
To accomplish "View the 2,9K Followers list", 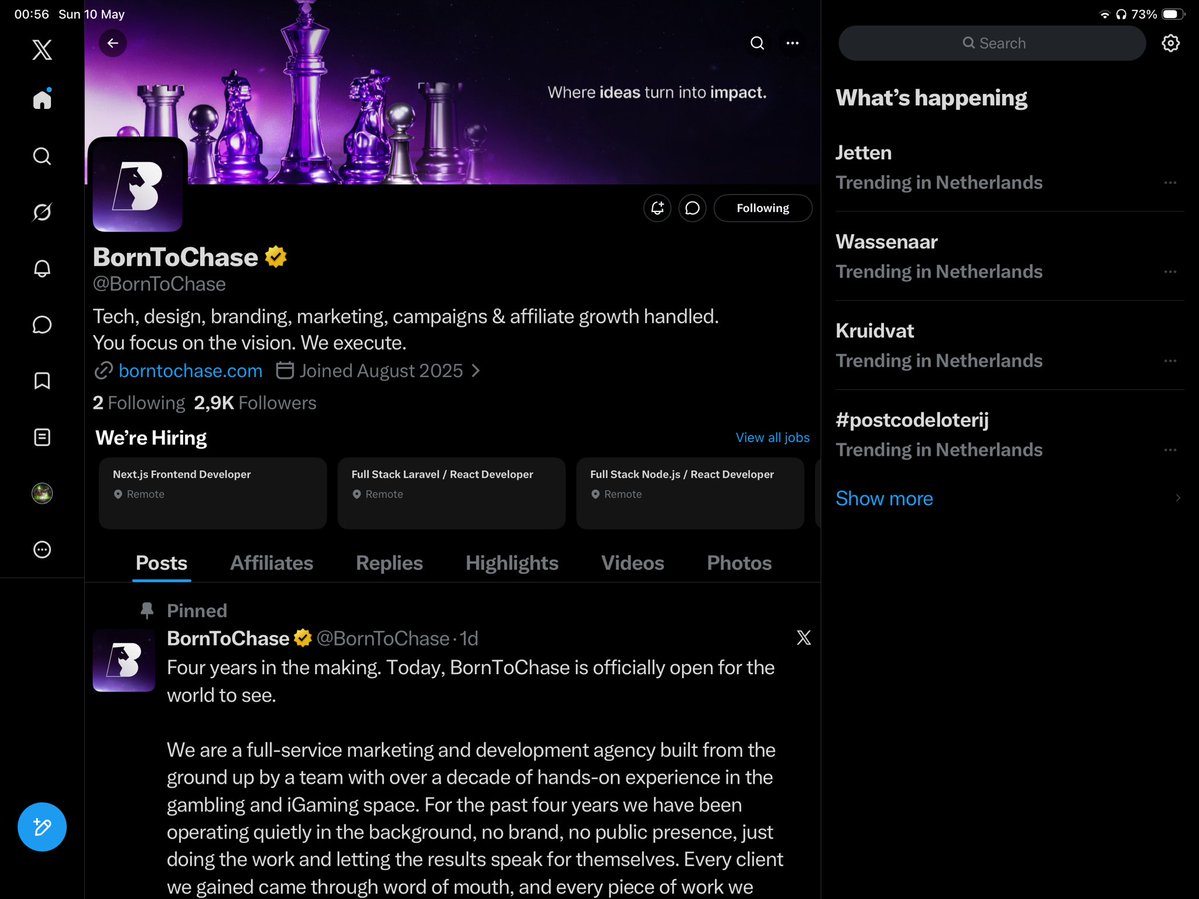I will [255, 403].
